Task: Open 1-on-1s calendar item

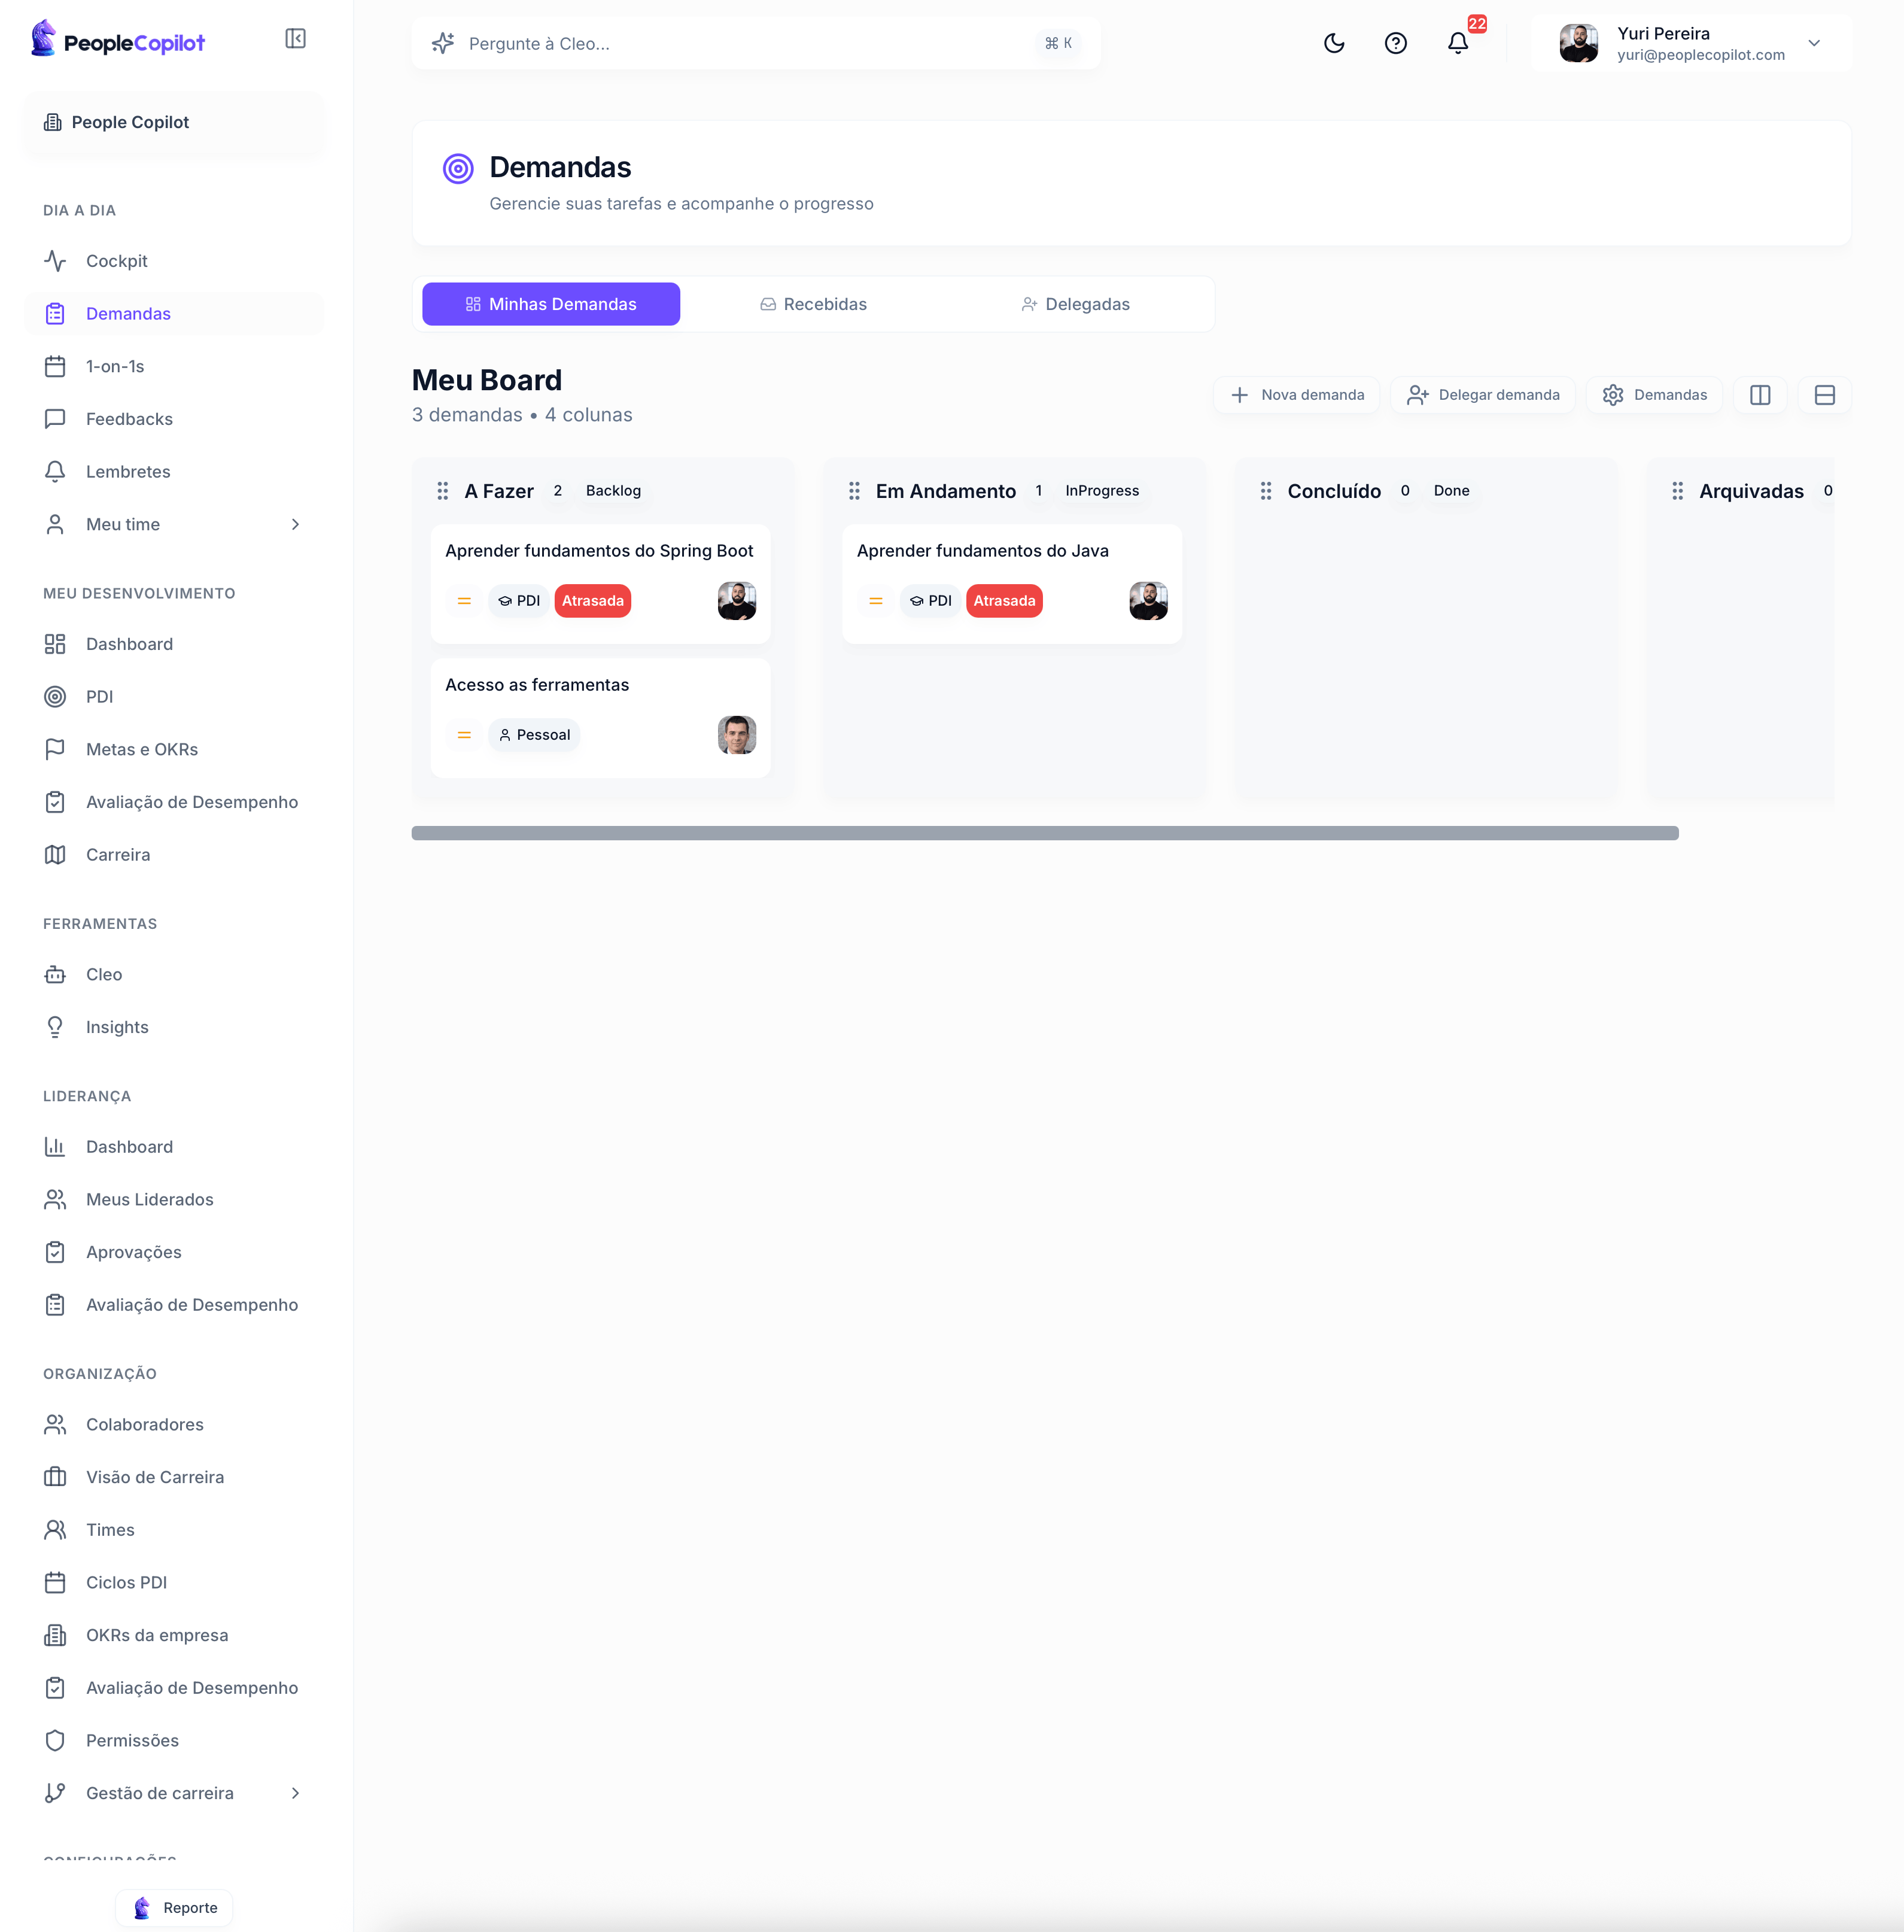Action: click(174, 366)
